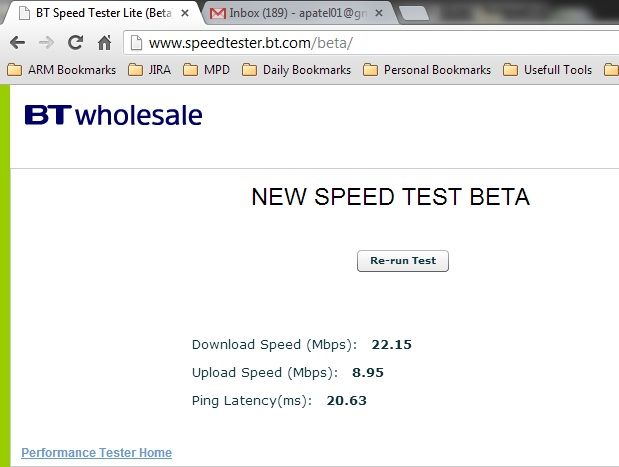This screenshot has width=619, height=467.
Task: Click the Ping Latency(ms) label
Action: point(252,401)
